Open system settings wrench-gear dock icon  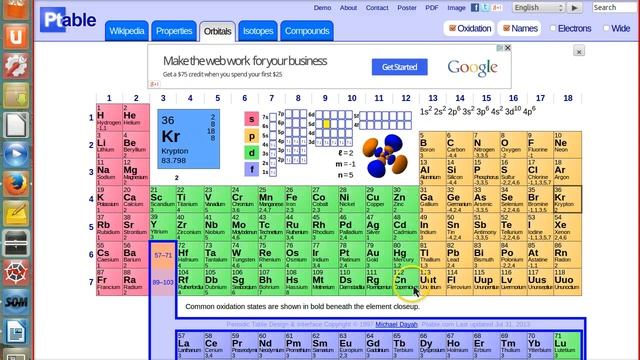[16, 66]
